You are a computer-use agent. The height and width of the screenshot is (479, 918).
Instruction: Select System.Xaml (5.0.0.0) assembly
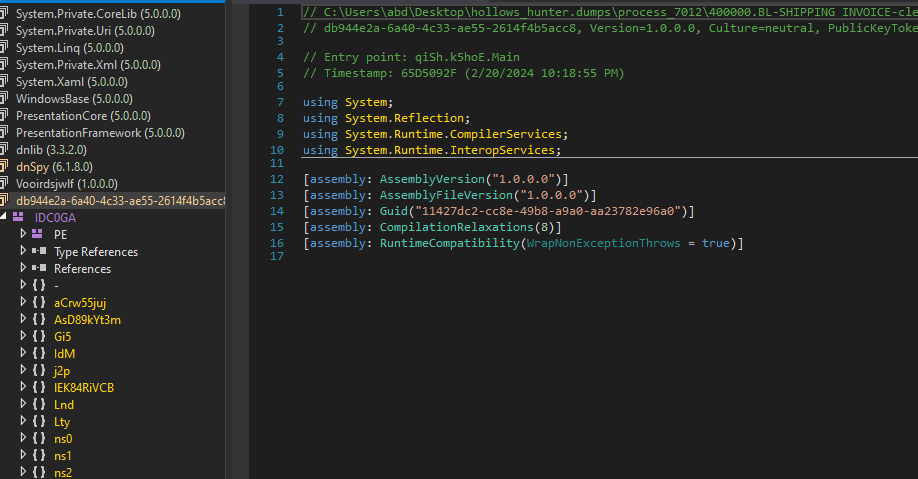72,81
